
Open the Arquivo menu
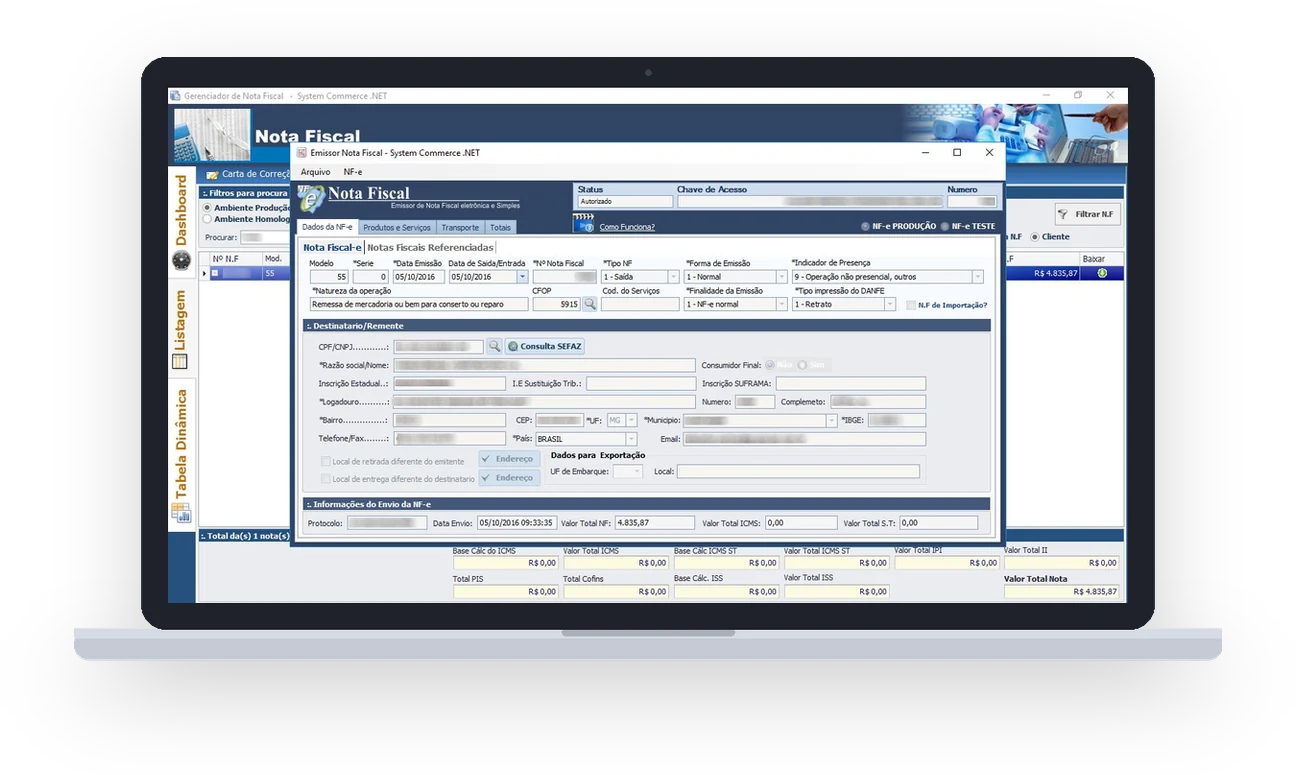[315, 172]
